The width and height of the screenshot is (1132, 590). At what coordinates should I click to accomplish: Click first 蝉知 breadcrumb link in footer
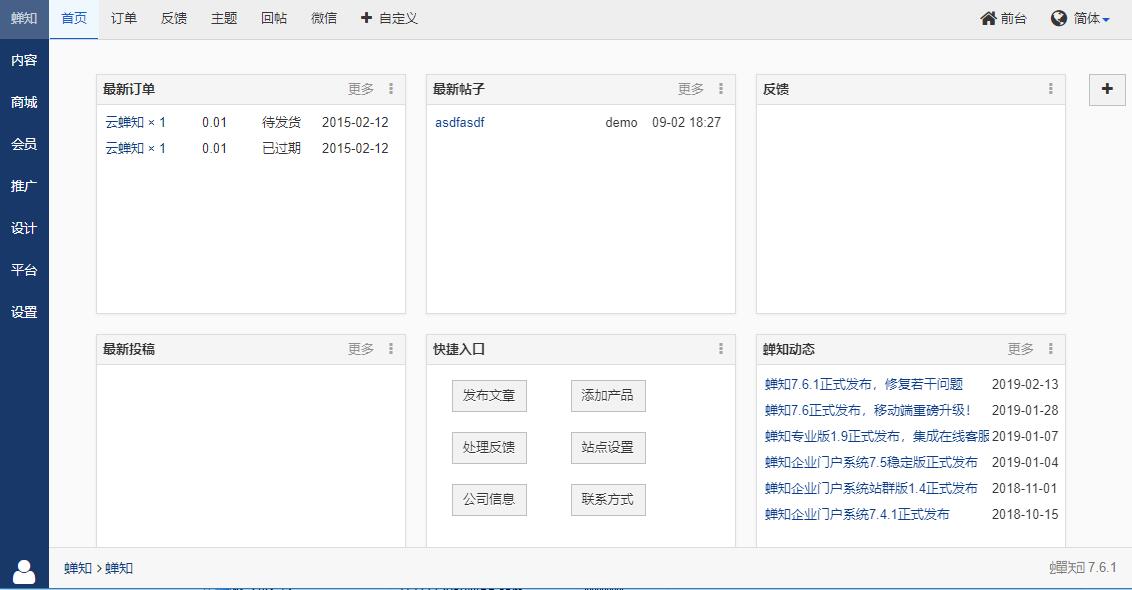point(78,568)
